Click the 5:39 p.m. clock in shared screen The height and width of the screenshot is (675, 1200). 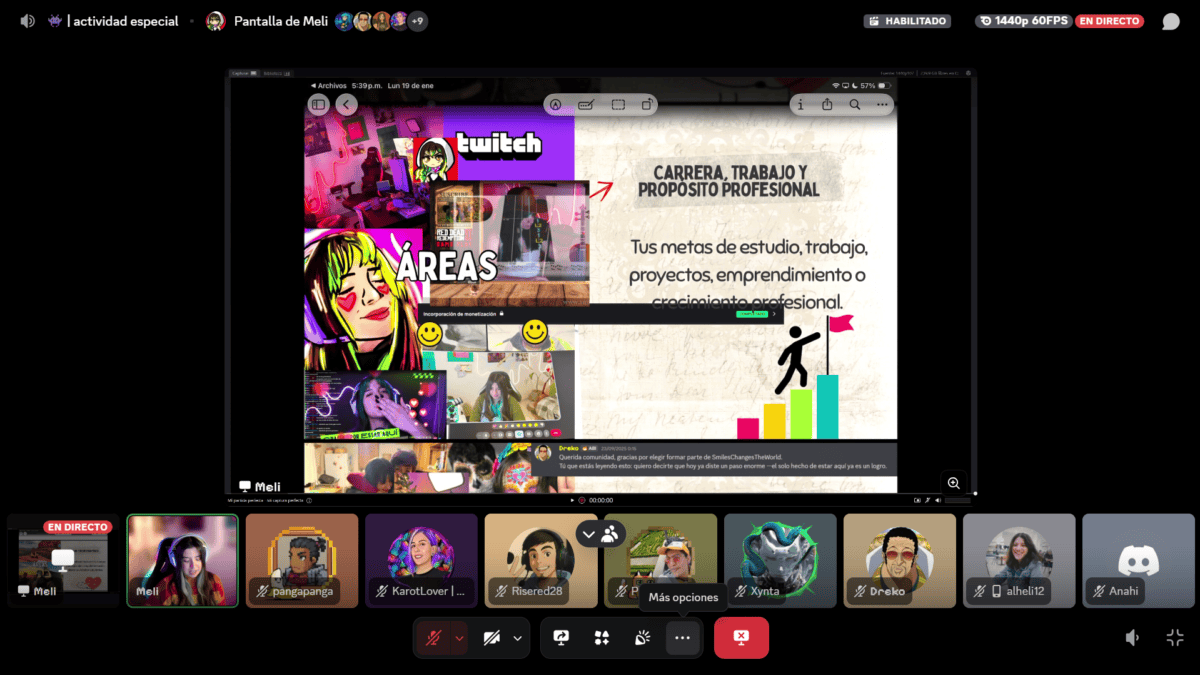(x=369, y=86)
